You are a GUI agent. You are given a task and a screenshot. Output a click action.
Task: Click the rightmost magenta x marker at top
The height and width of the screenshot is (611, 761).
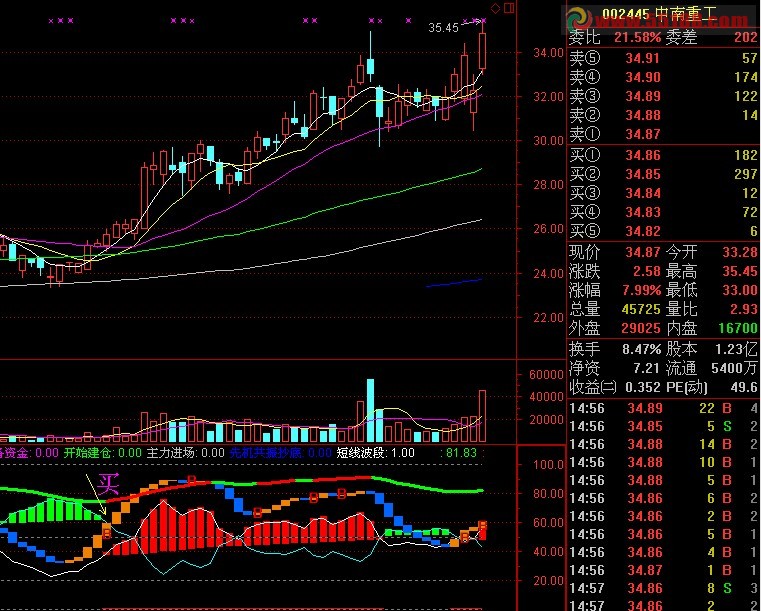tap(483, 20)
